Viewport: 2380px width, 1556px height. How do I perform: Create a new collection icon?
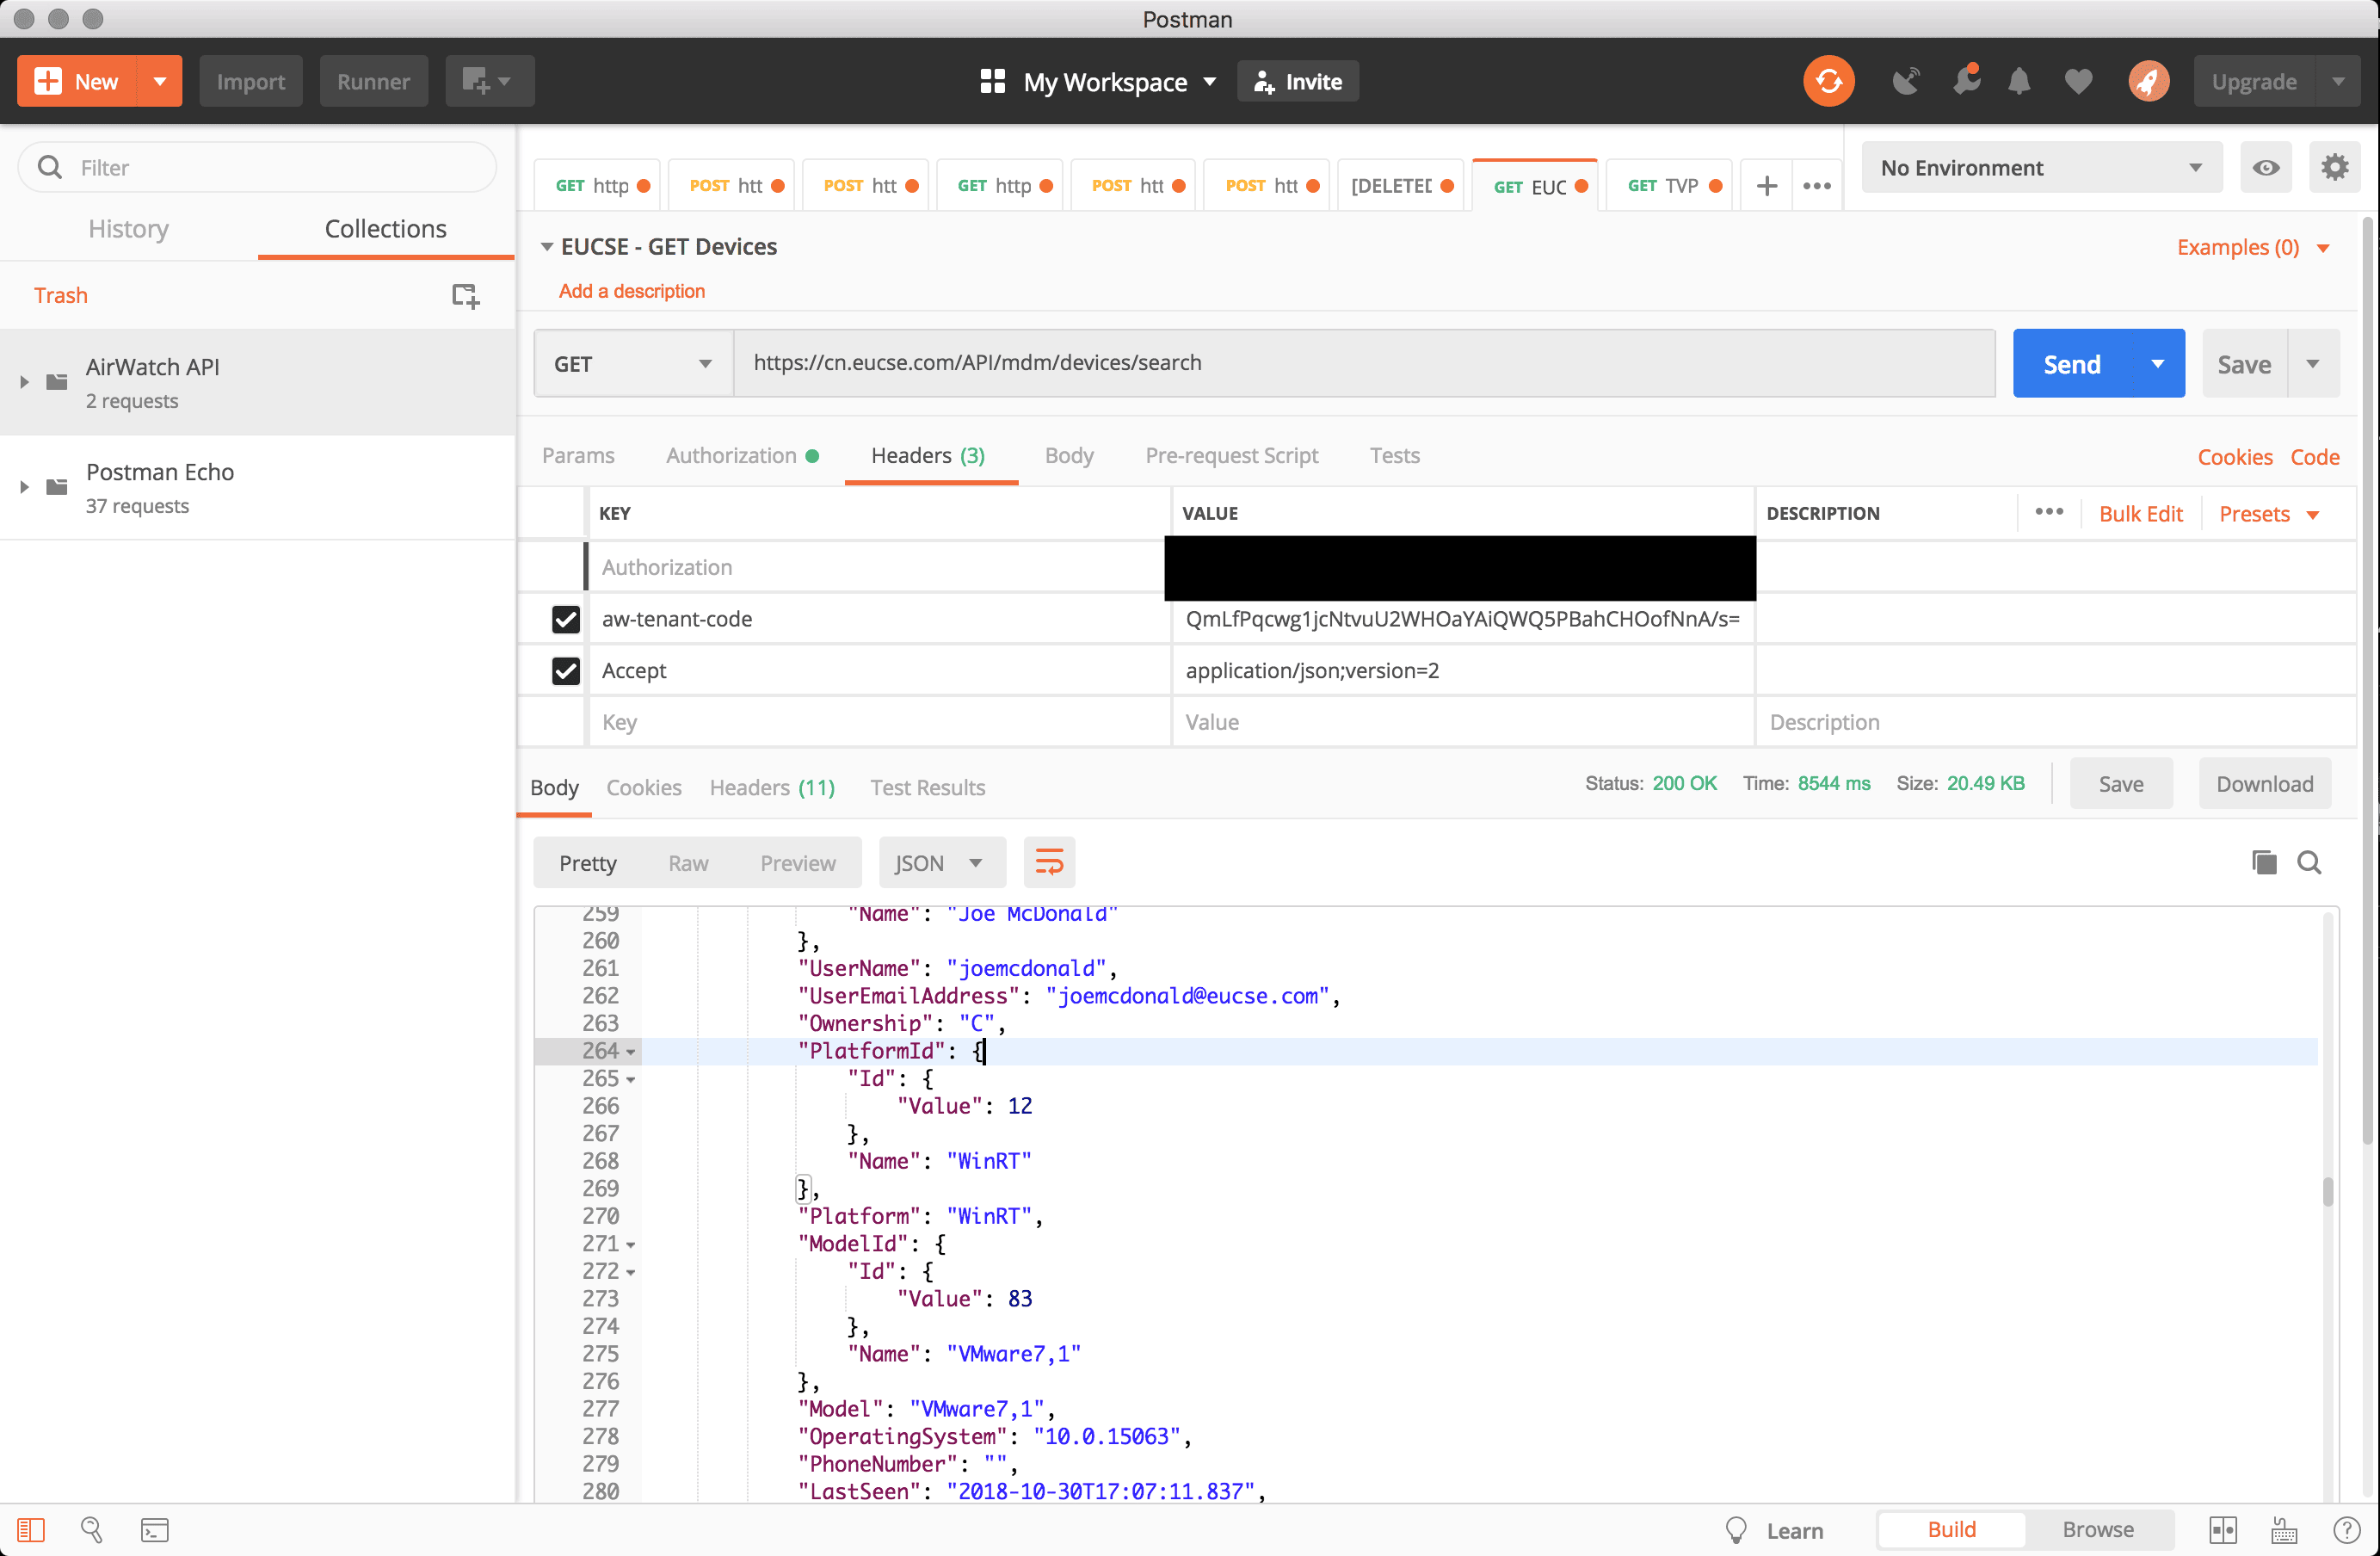pyautogui.click(x=465, y=295)
